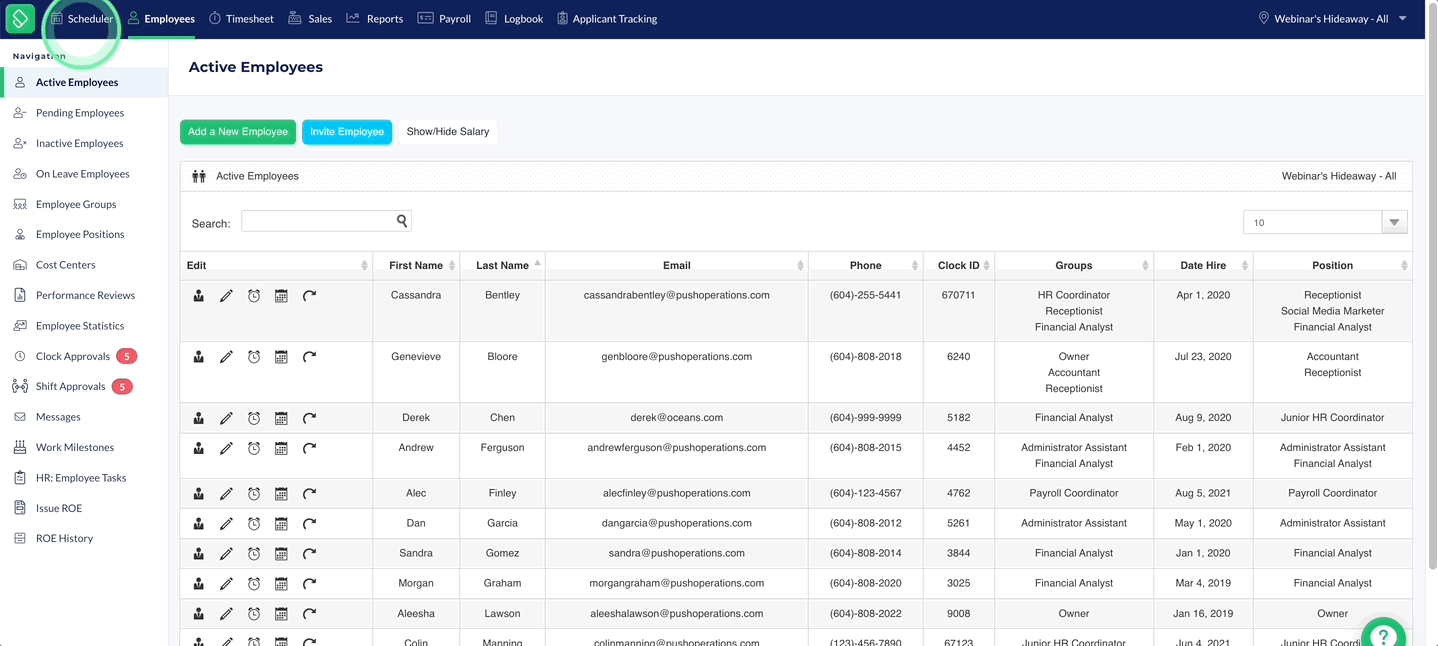Viewport: 1438px width, 646px height.
Task: Click the Active Employees sidebar item
Action: [84, 82]
